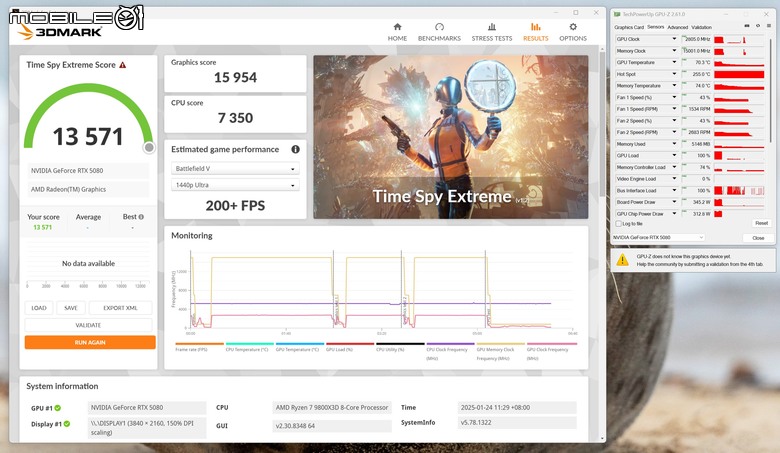Click the red warning triangle beside Time Spy Extreme Score
The width and height of the screenshot is (780, 453).
[122, 65]
